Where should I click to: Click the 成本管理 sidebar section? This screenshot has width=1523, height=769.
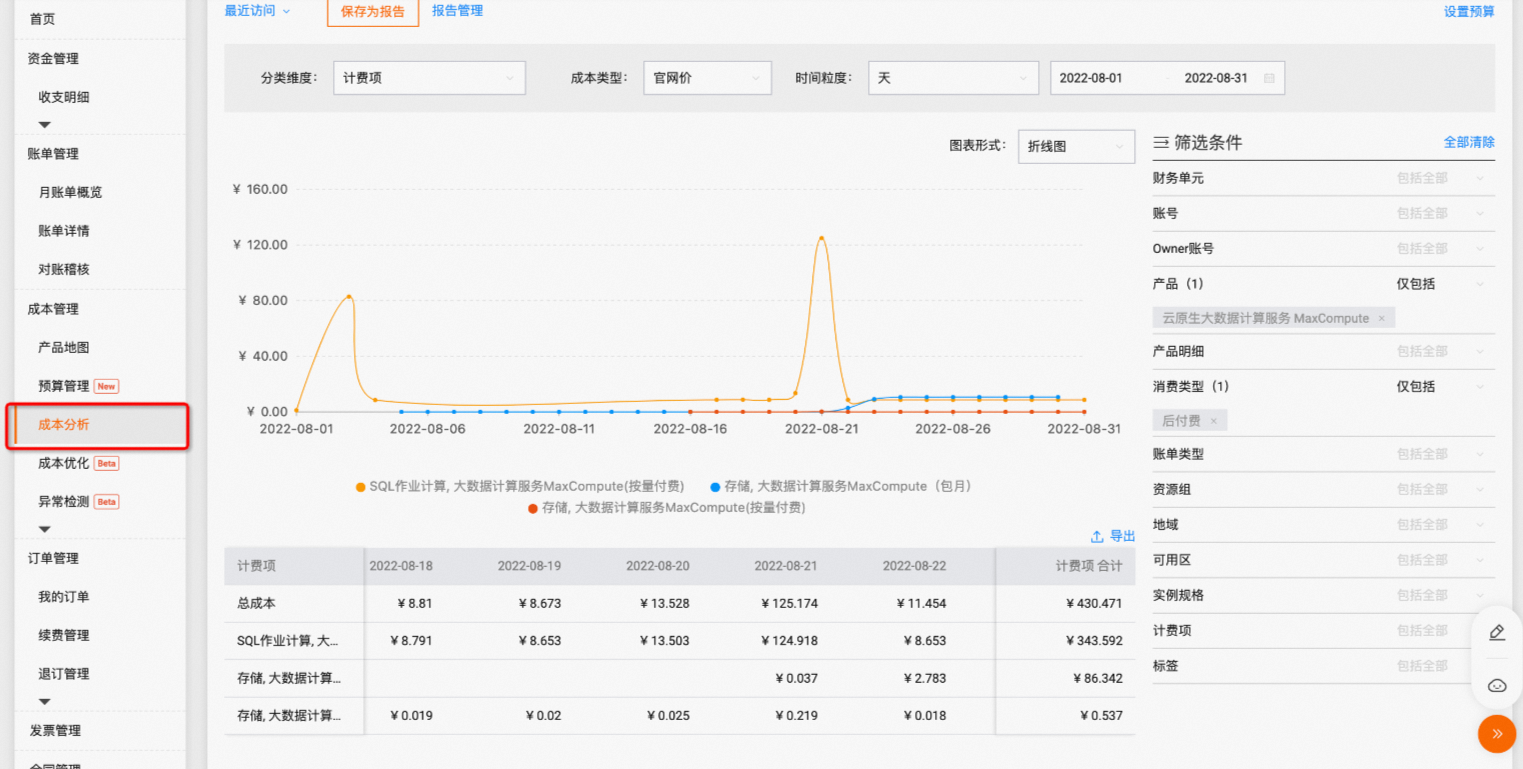(x=53, y=309)
